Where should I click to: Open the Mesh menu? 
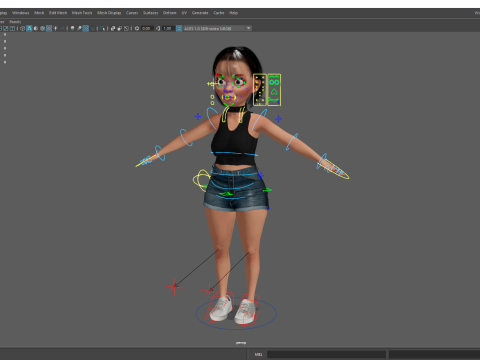[x=39, y=13]
